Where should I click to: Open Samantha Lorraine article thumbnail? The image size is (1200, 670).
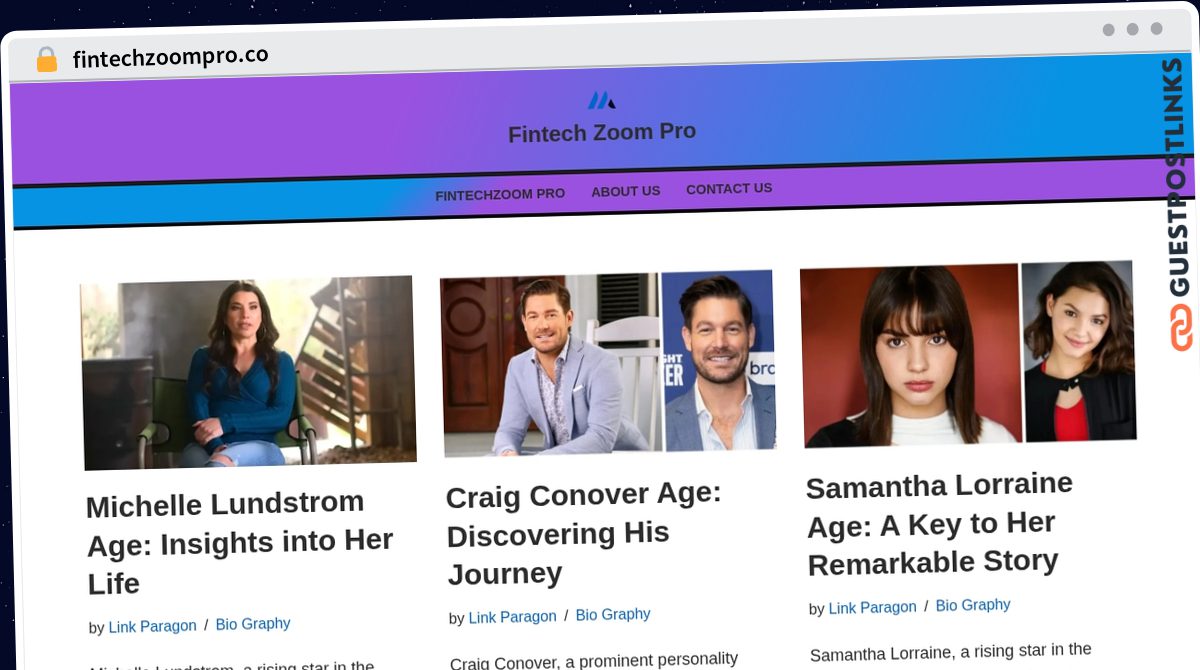tap(968, 353)
